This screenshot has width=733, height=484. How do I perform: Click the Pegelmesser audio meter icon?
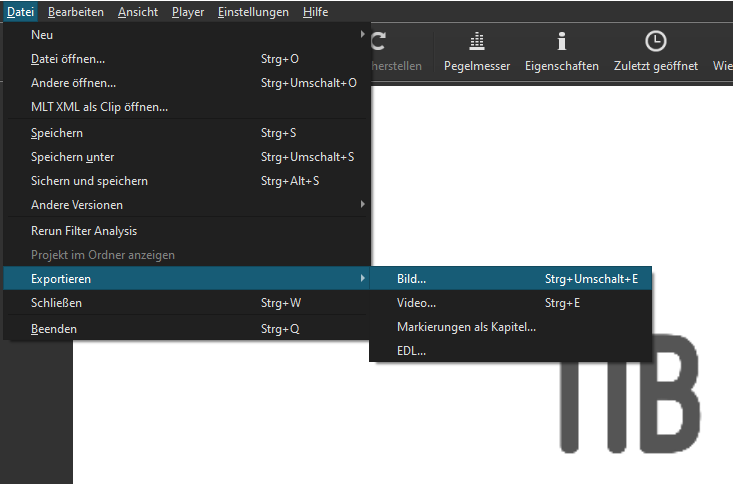477,42
